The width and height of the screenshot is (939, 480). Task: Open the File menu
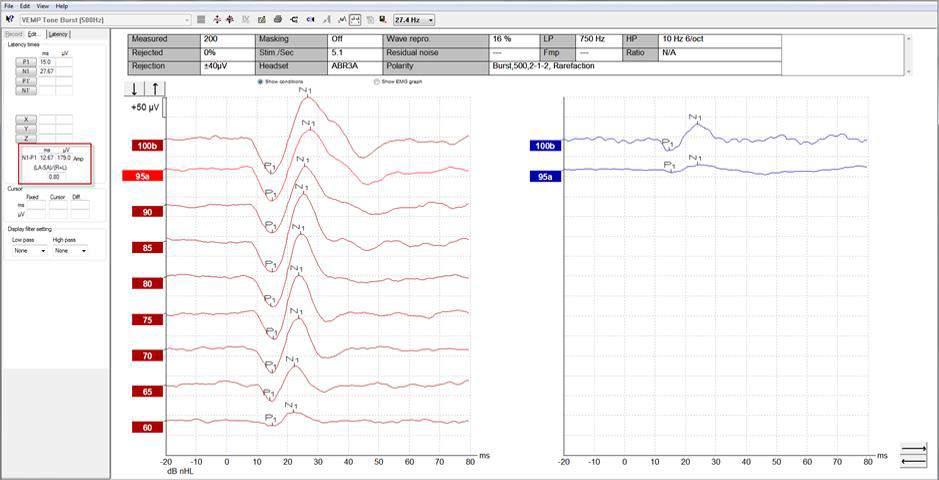8,5
